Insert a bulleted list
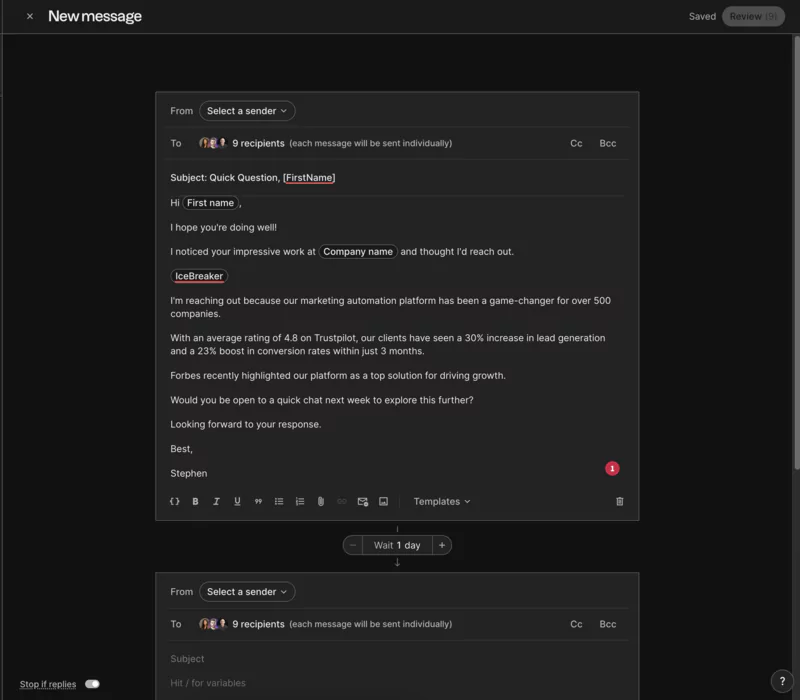The height and width of the screenshot is (700, 800). pos(279,502)
